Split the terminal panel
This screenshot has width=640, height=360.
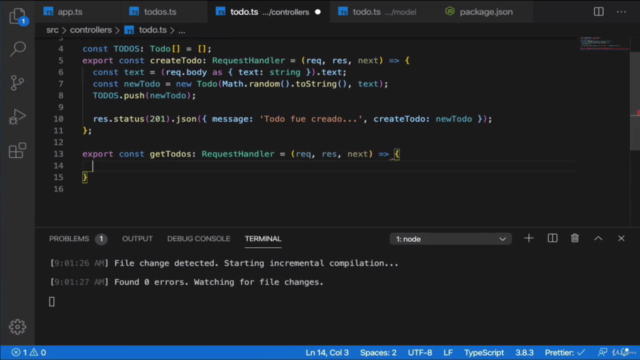coord(552,238)
